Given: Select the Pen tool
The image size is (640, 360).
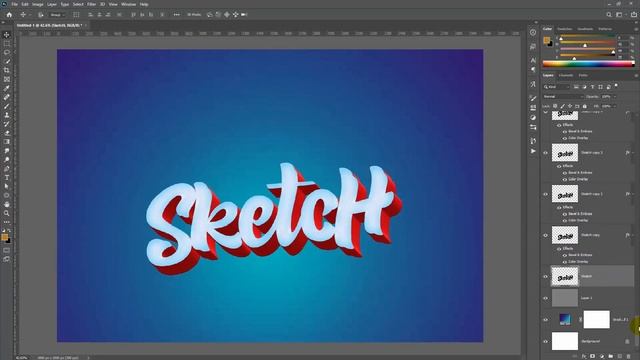Looking at the screenshot, I should (x=7, y=169).
